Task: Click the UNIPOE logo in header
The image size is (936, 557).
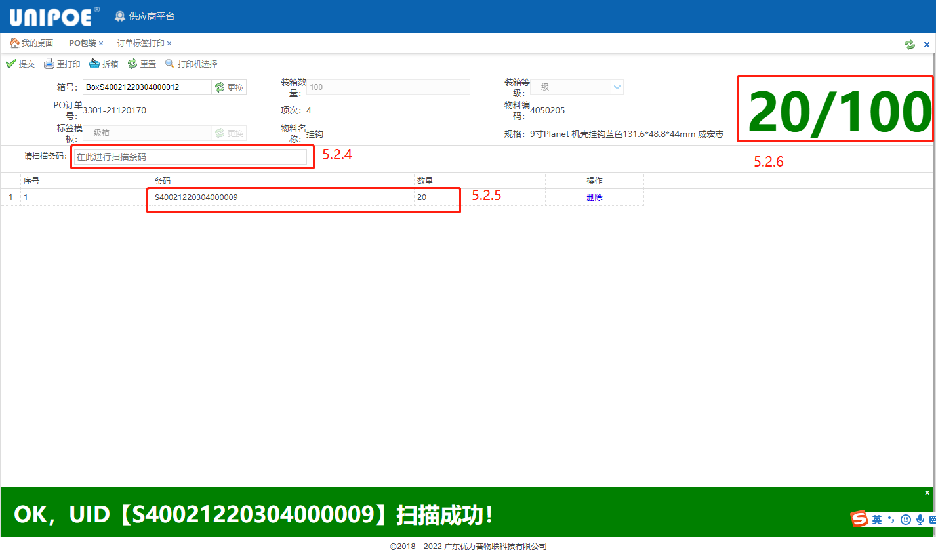Action: coord(51,16)
